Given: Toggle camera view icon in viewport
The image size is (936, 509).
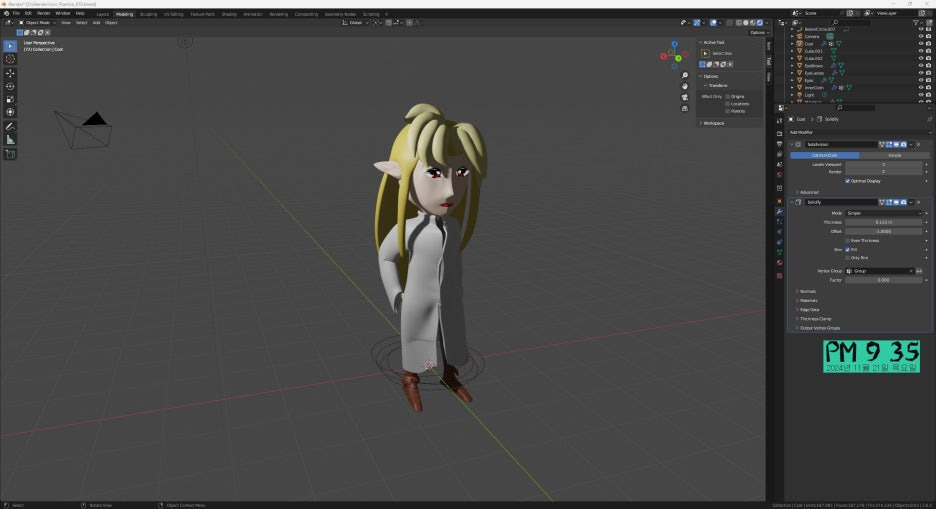Looking at the screenshot, I should pyautogui.click(x=685, y=97).
